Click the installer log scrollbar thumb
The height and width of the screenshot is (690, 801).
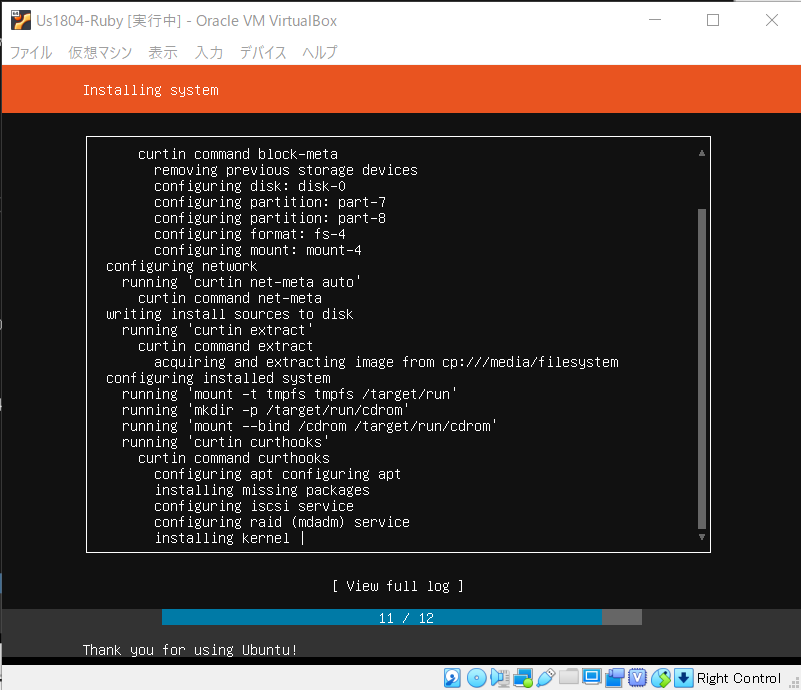click(702, 369)
